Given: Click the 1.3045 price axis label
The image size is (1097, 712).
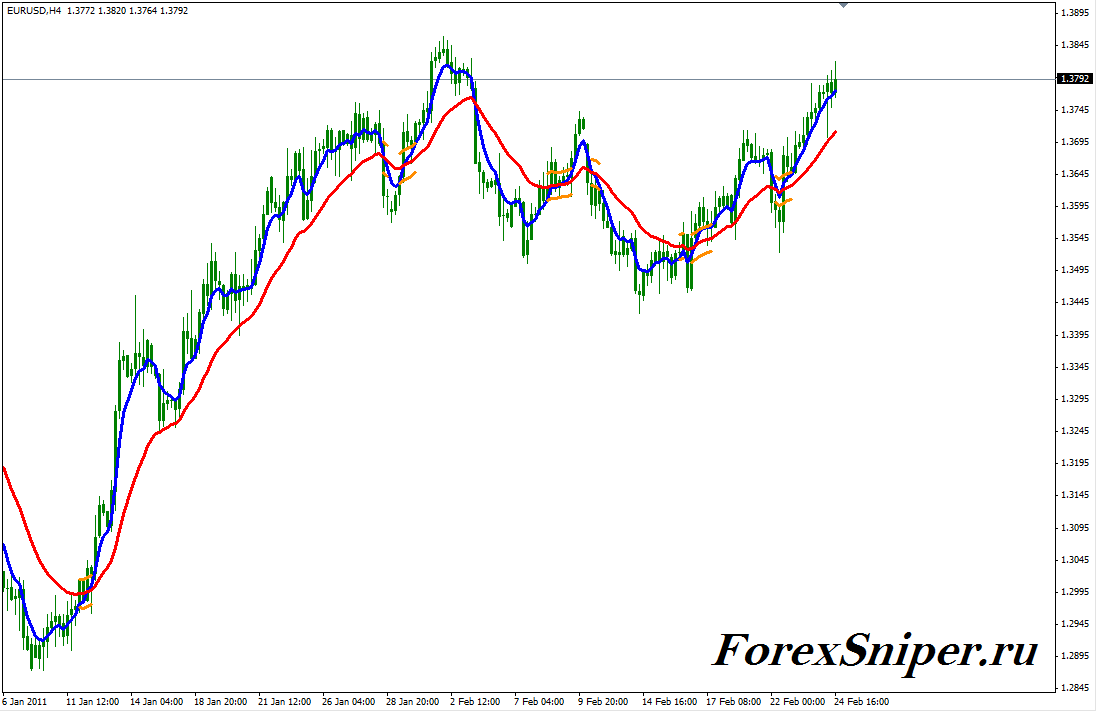Looking at the screenshot, I should click(x=1074, y=560).
